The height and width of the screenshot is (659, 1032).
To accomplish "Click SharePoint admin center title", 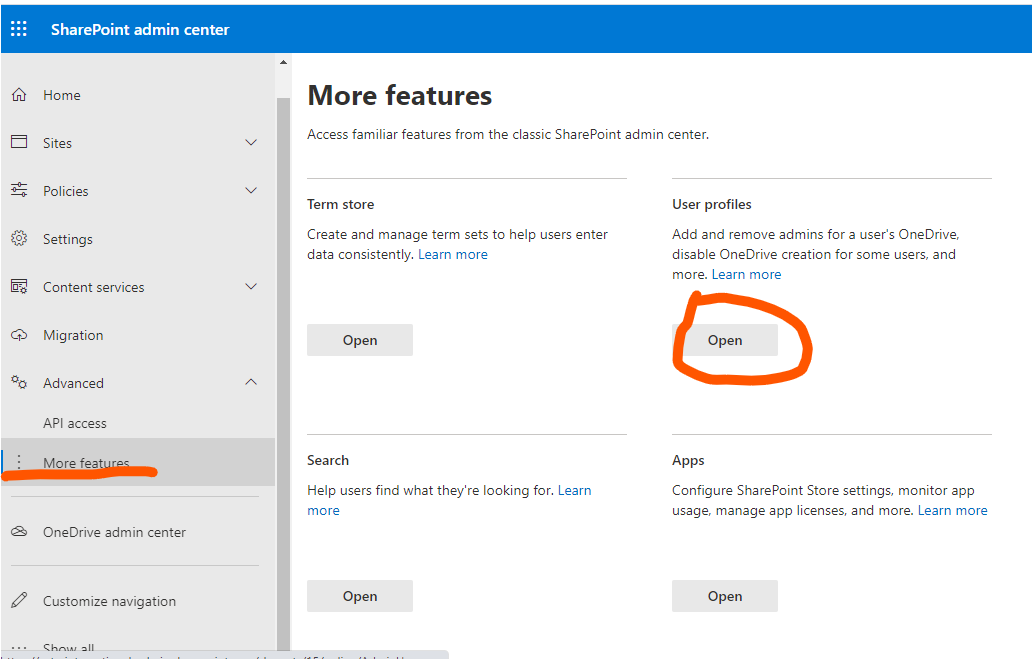I will coord(140,30).
